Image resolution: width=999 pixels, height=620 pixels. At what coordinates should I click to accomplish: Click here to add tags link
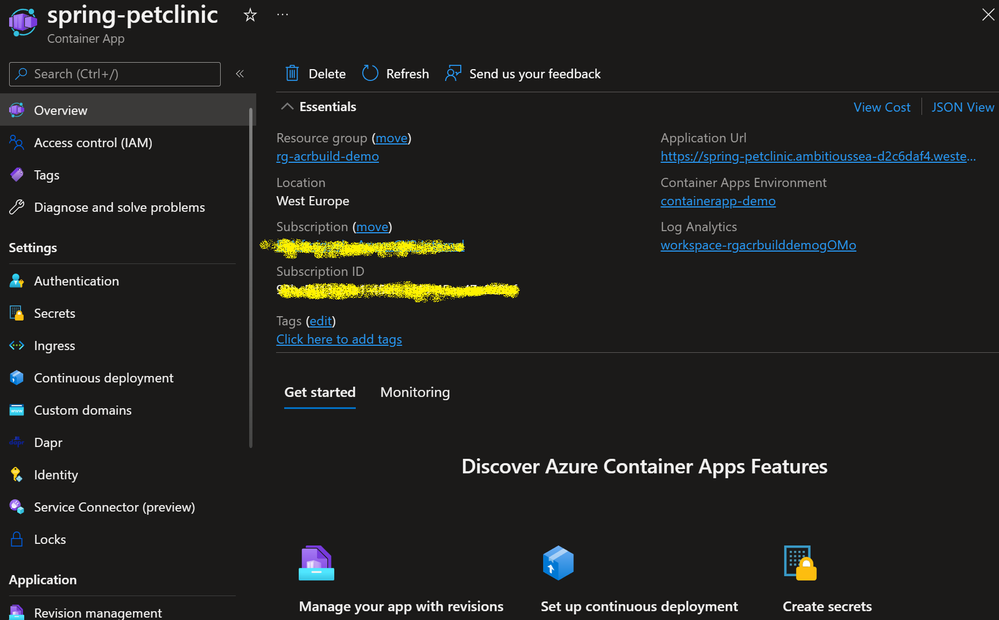339,340
